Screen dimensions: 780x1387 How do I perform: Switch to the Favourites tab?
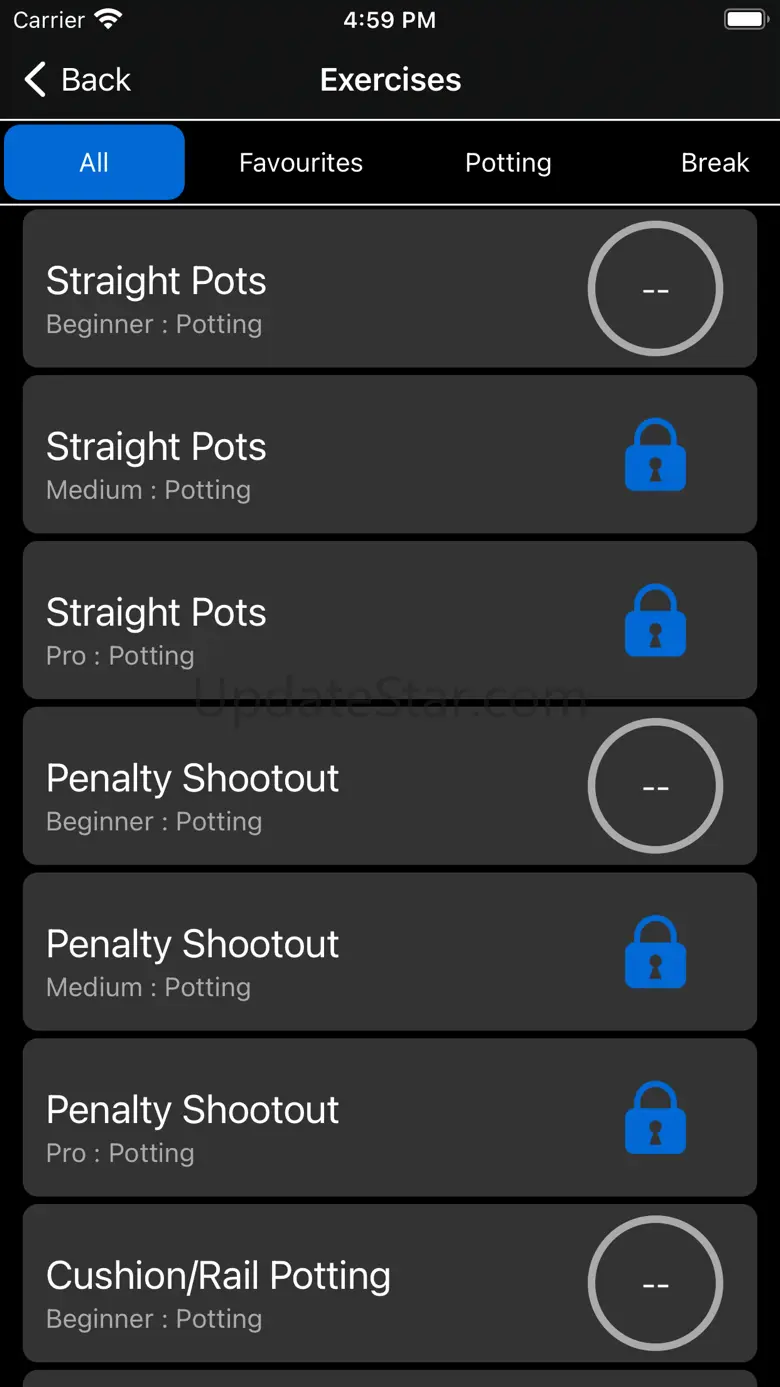click(301, 163)
